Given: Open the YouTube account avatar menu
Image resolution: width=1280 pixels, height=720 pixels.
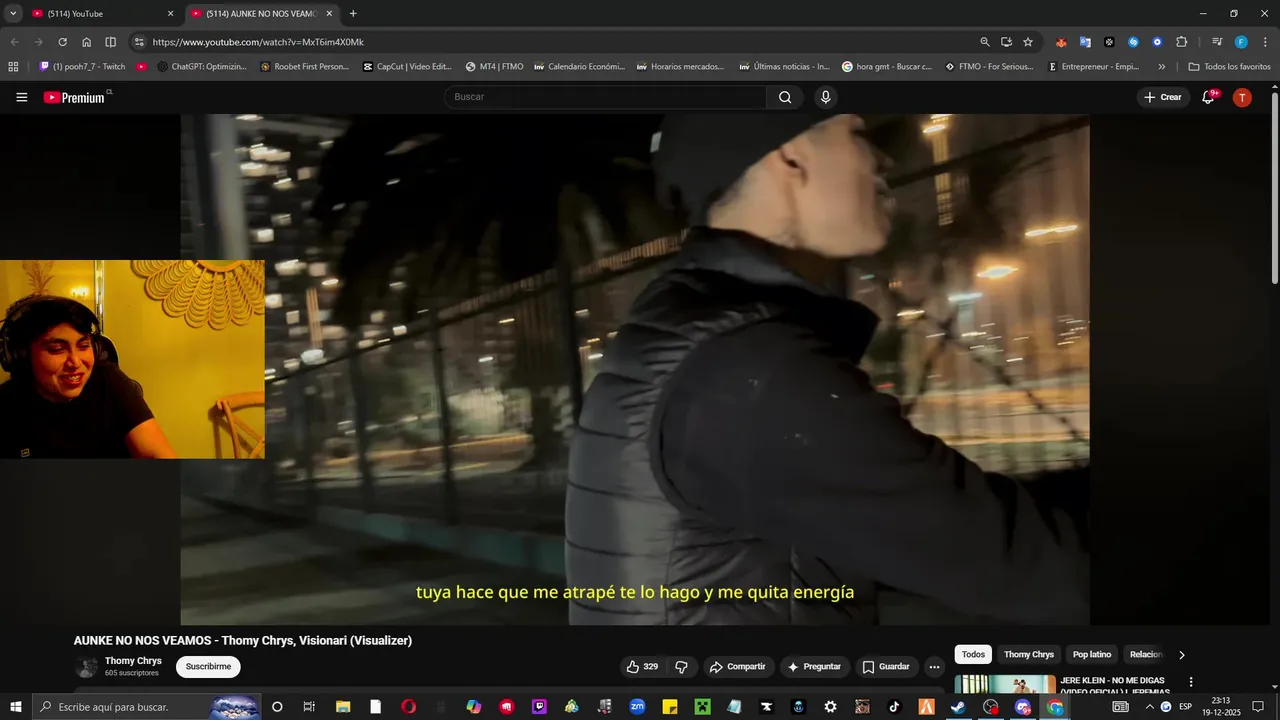Looking at the screenshot, I should 1242,97.
